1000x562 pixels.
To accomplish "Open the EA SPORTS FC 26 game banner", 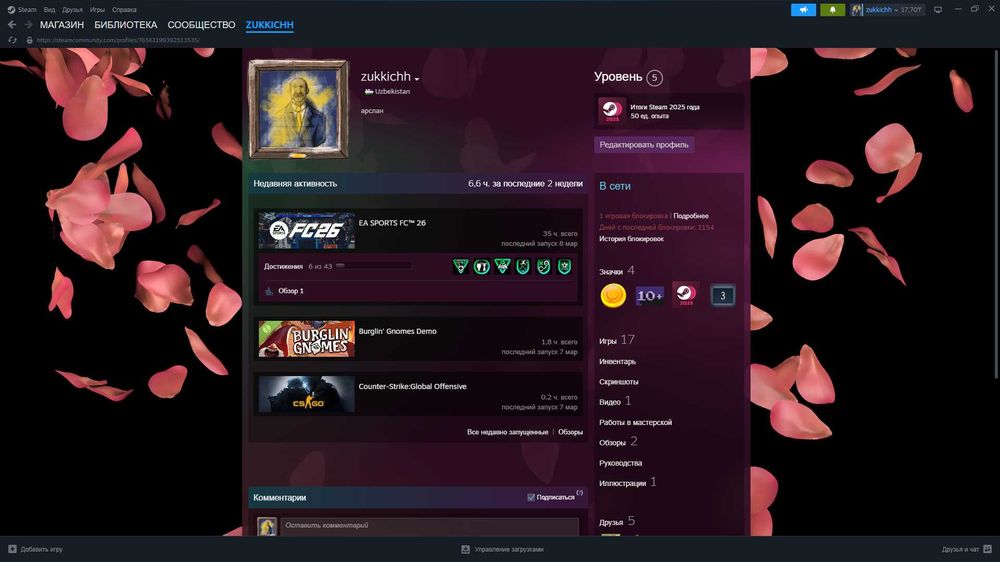I will [x=307, y=230].
